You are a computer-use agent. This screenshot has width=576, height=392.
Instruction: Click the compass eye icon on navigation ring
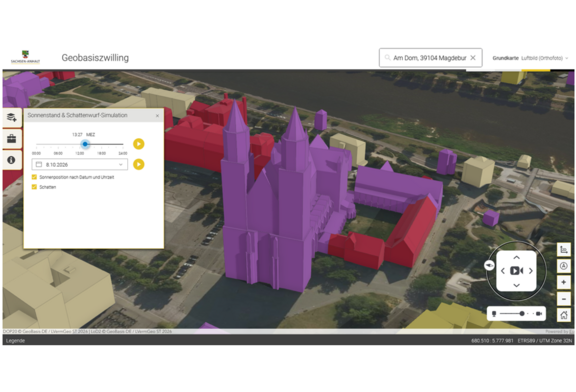489,265
